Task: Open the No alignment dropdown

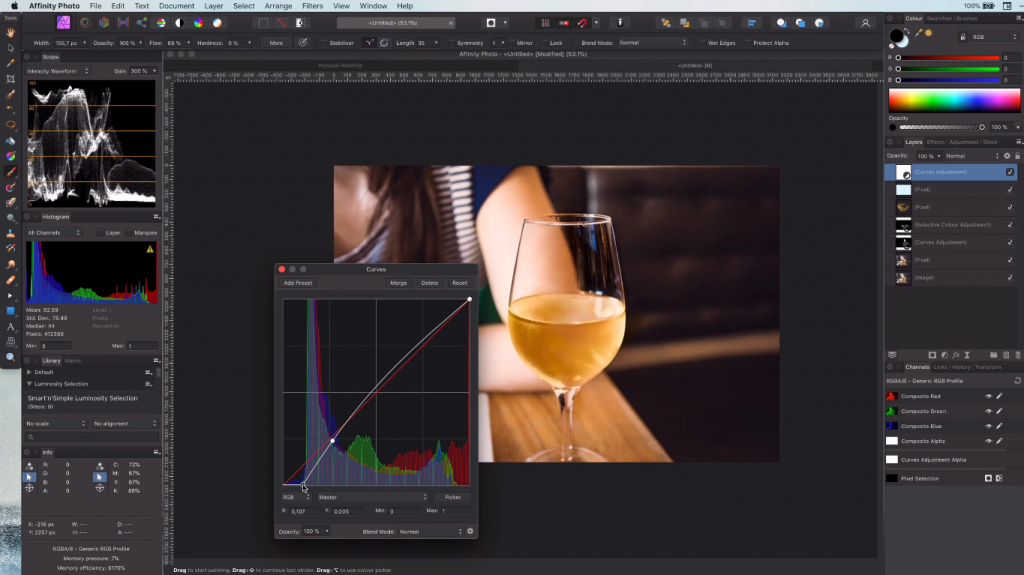Action: click(x=124, y=423)
